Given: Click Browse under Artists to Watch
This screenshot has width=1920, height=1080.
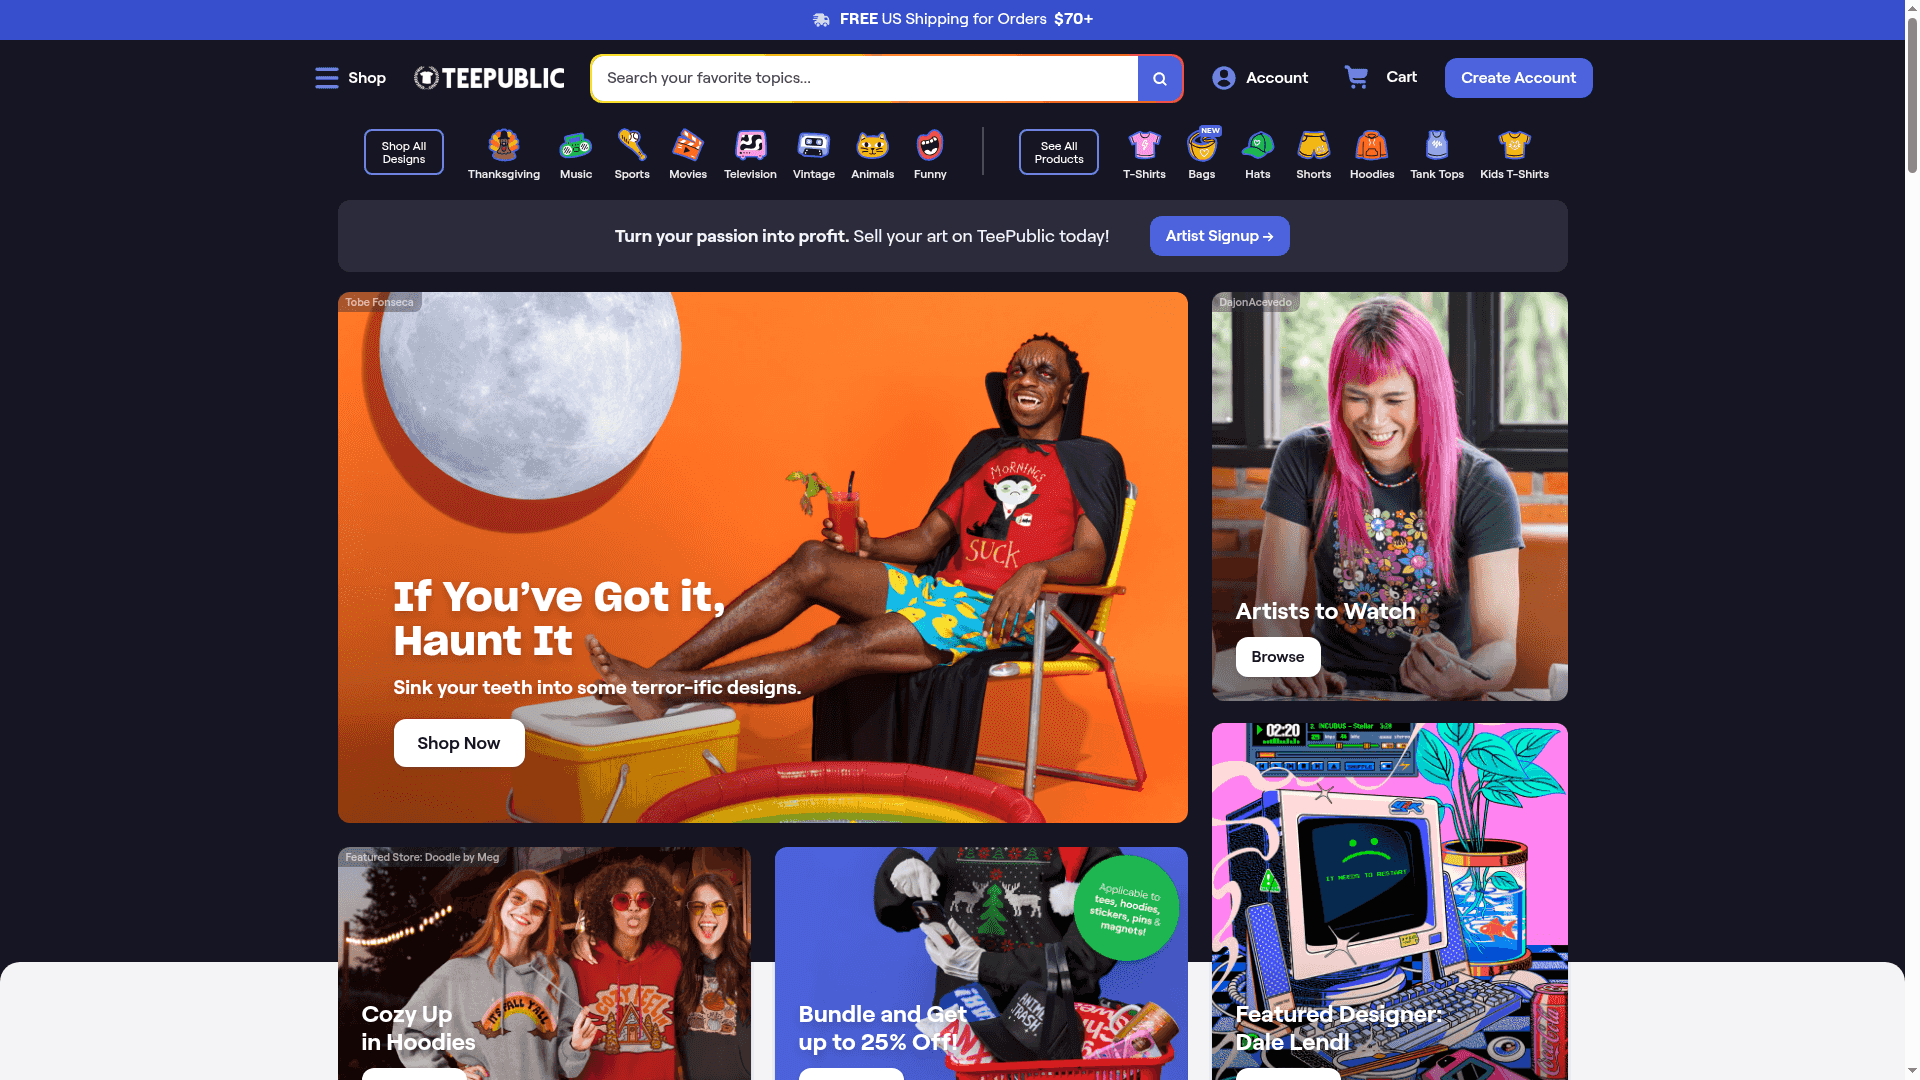Looking at the screenshot, I should pyautogui.click(x=1277, y=656).
